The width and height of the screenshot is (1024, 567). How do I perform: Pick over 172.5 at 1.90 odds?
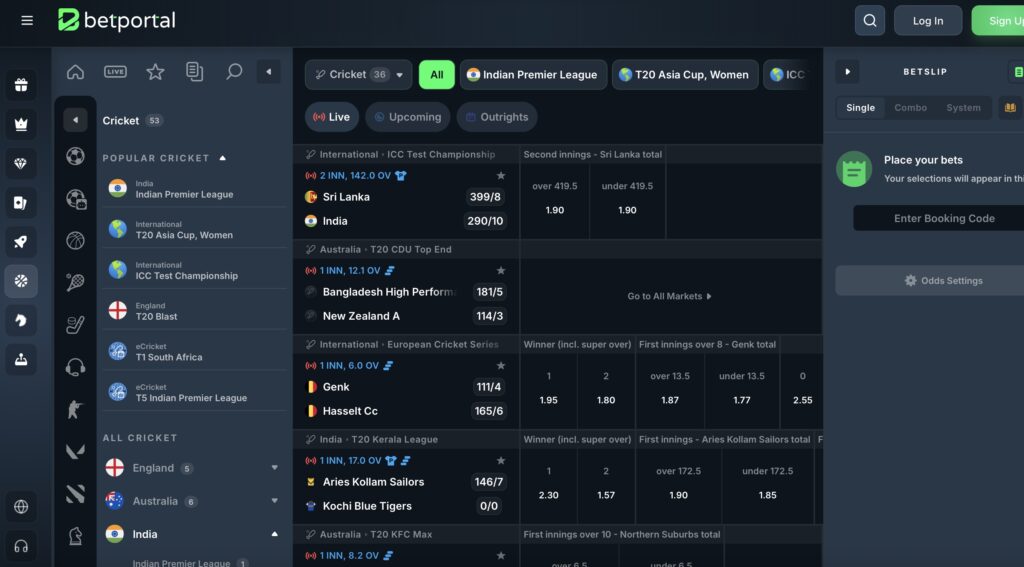click(x=679, y=483)
